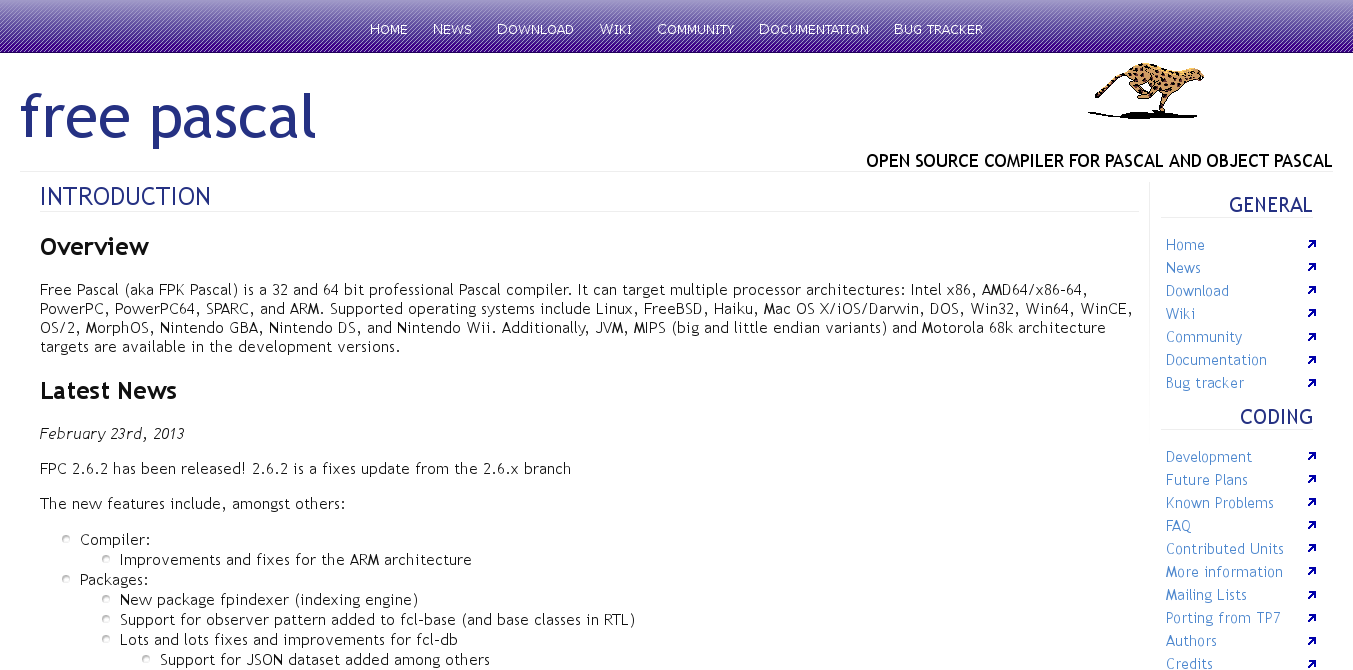1353x670 pixels.
Task: Click the 'FPC 2.6.2 has been released!' line
Action: pos(305,469)
